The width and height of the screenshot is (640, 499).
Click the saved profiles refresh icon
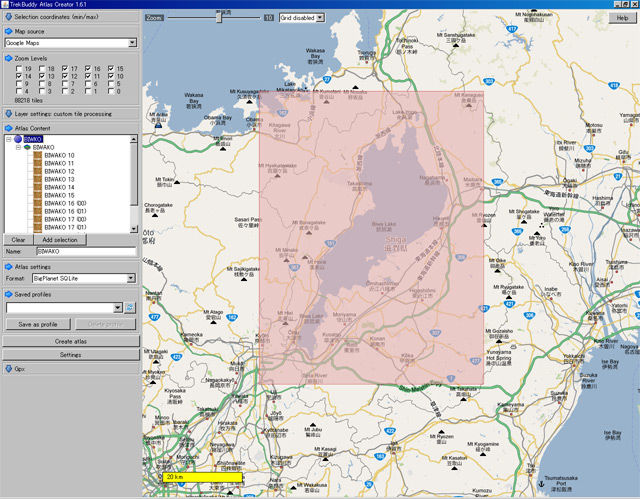pyautogui.click(x=130, y=308)
